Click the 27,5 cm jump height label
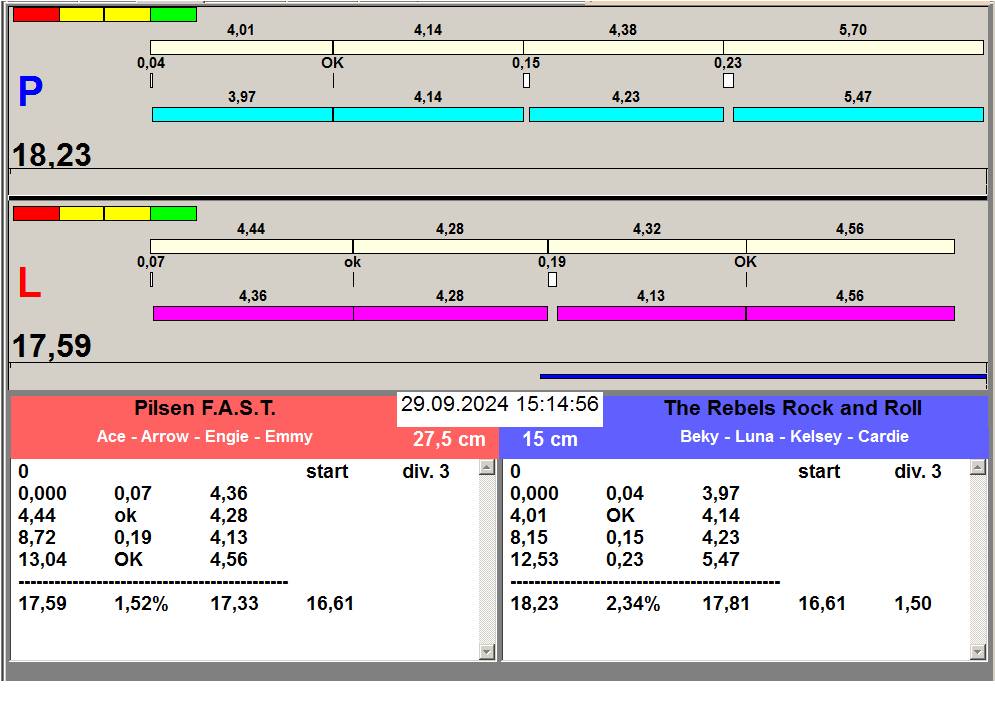The width and height of the screenshot is (995, 716). tap(449, 440)
